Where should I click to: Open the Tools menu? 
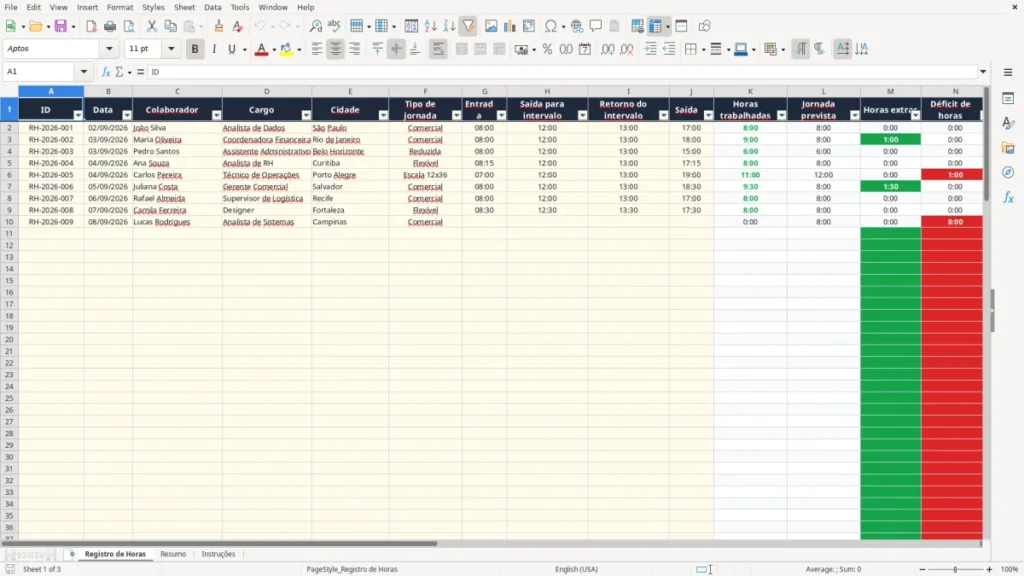(x=240, y=7)
